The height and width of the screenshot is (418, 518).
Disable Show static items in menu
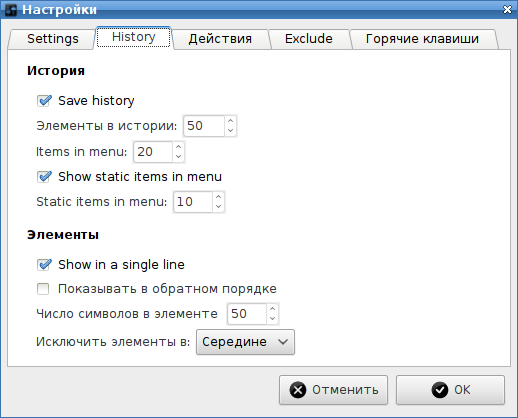(x=44, y=177)
